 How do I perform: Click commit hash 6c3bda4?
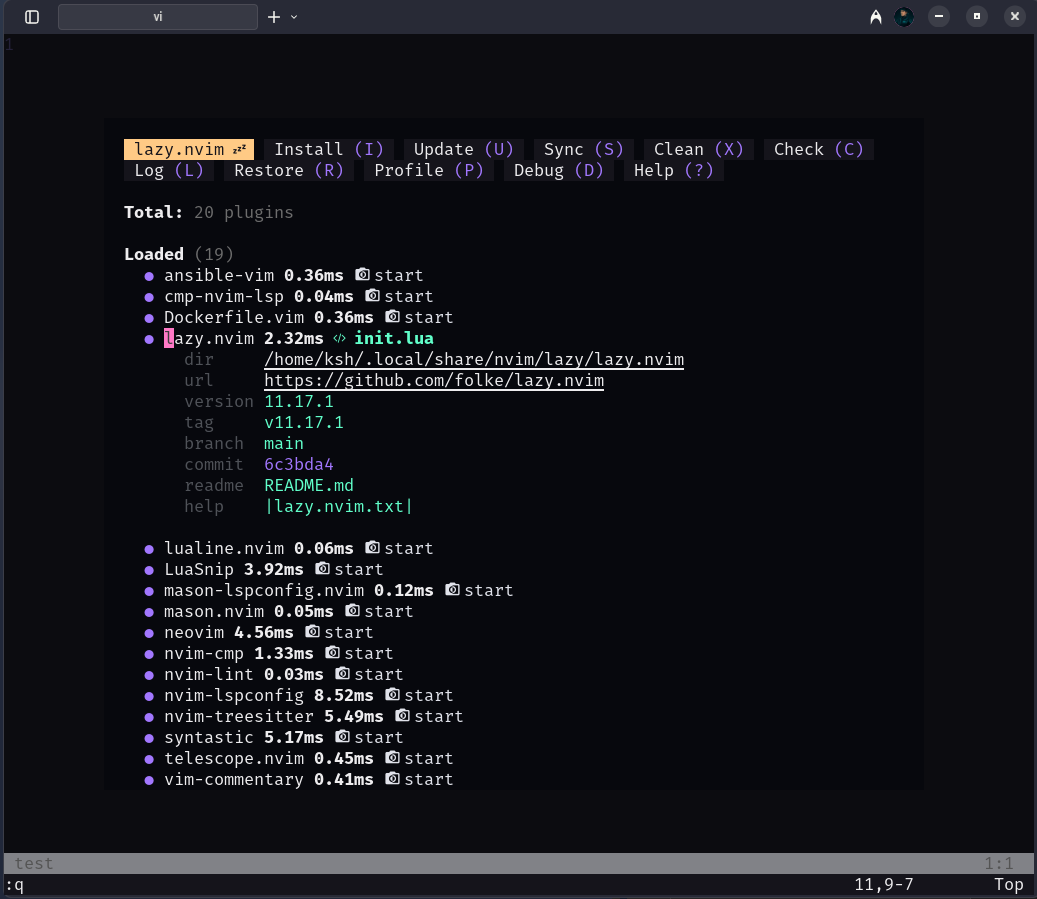point(299,464)
